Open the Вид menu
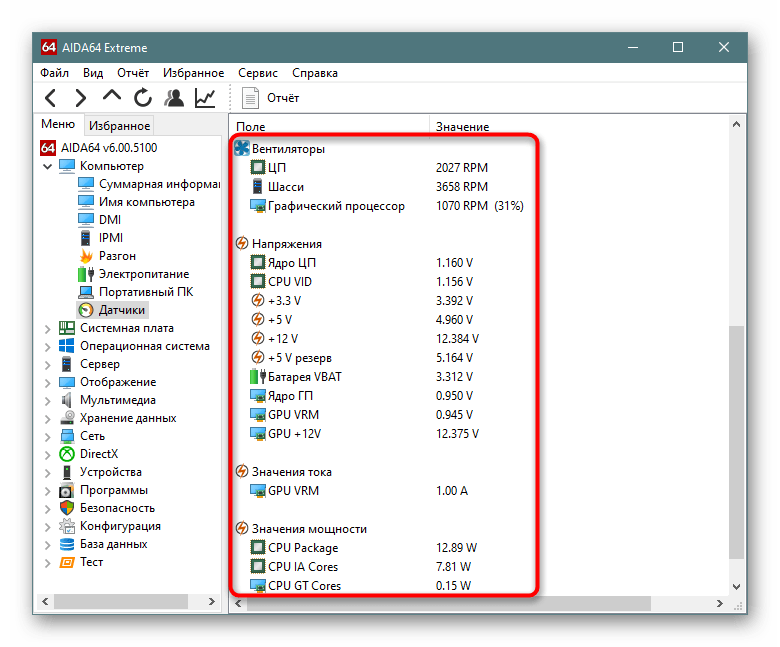 point(93,73)
